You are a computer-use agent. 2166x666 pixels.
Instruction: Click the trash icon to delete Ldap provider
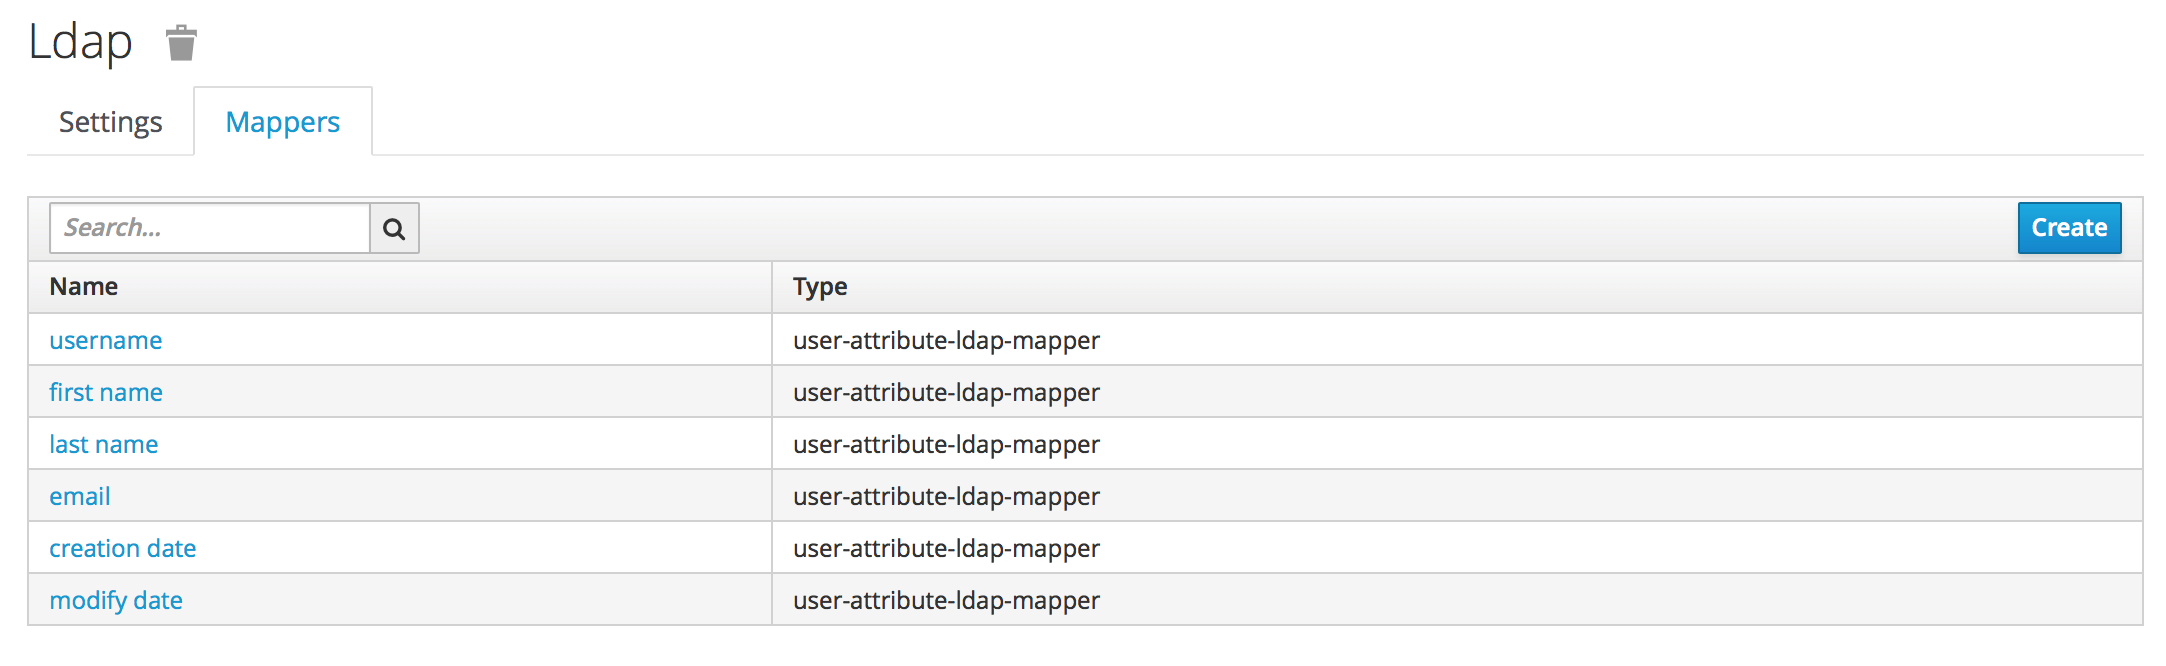(x=181, y=43)
